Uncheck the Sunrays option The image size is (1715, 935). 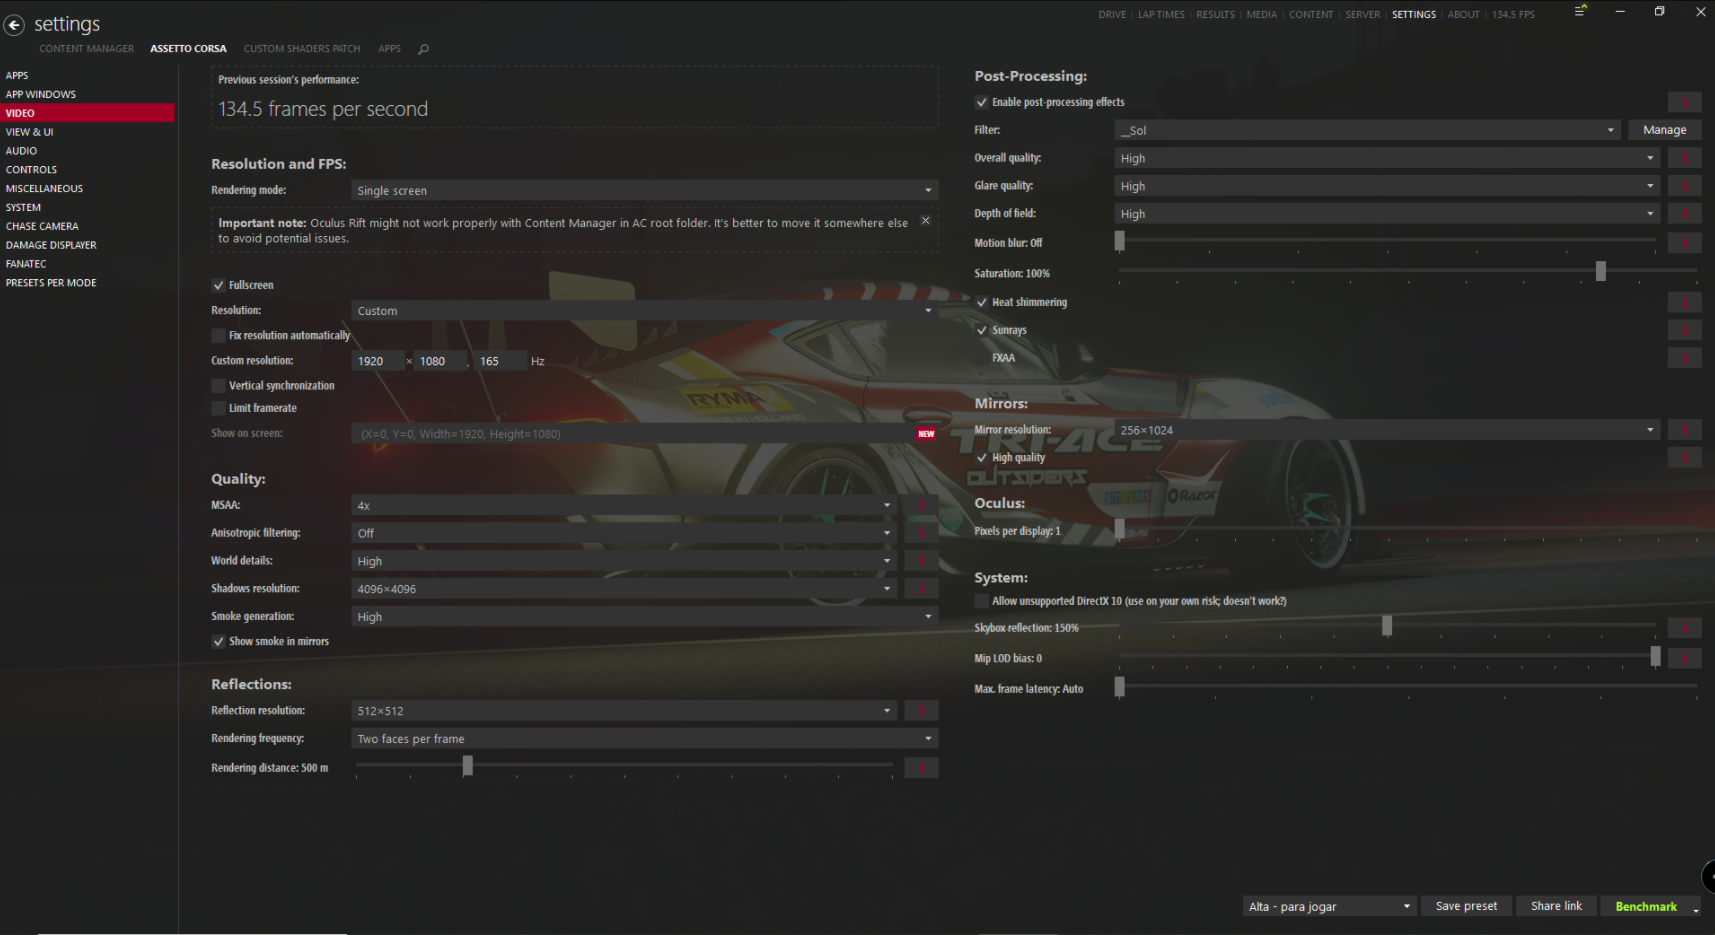pos(981,330)
